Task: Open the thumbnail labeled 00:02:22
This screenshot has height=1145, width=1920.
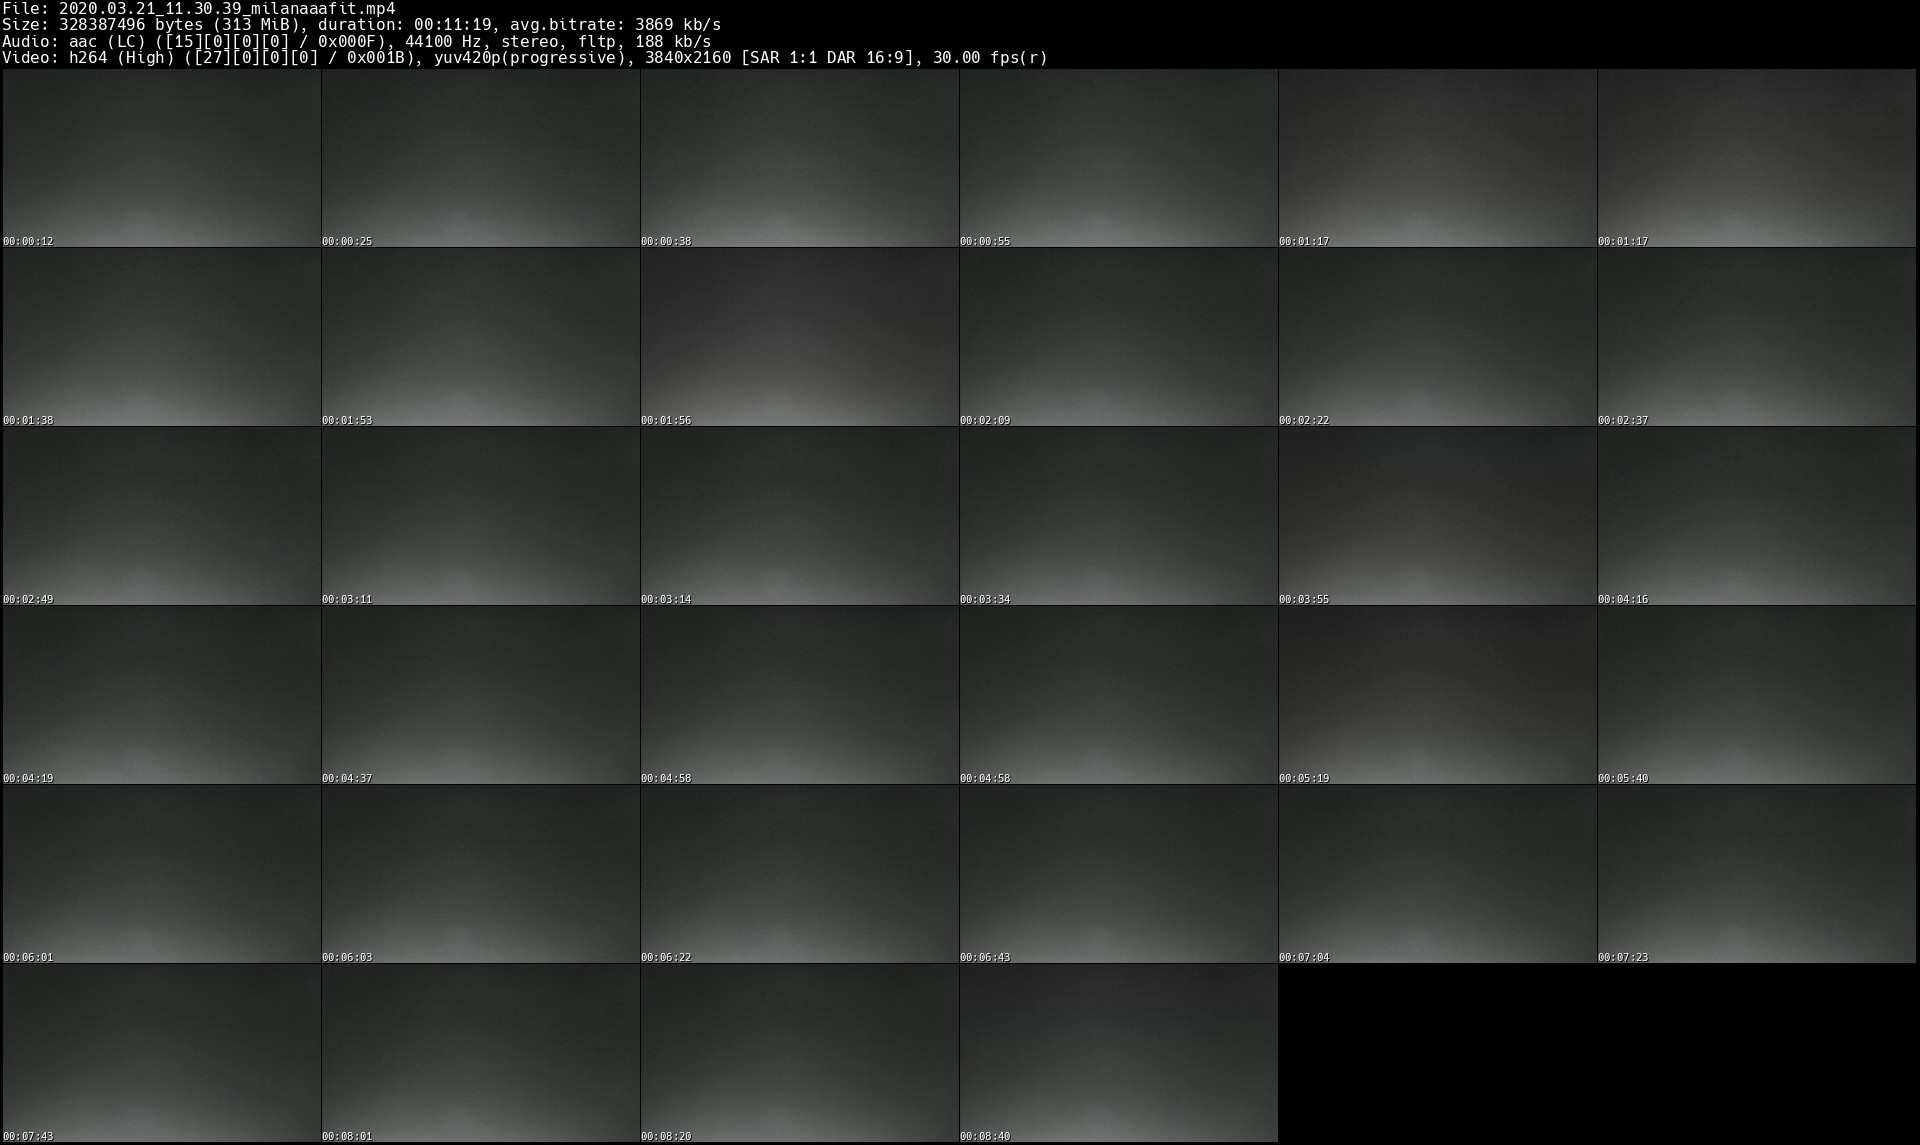Action: click(x=1438, y=337)
